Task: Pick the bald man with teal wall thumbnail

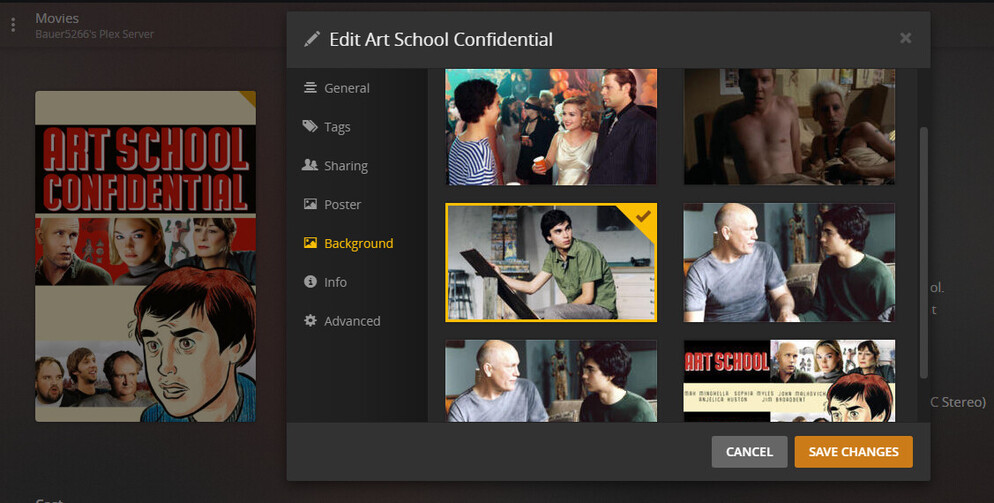Action: 789,263
